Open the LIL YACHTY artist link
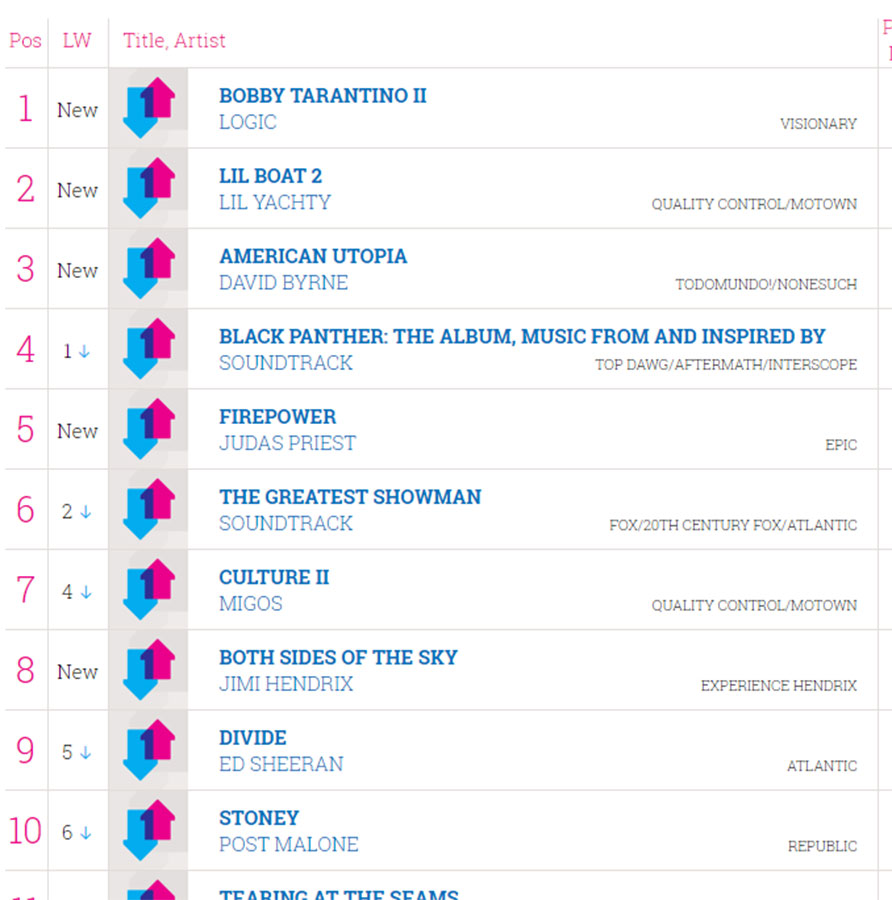Viewport: 892px width, 900px height. click(275, 203)
